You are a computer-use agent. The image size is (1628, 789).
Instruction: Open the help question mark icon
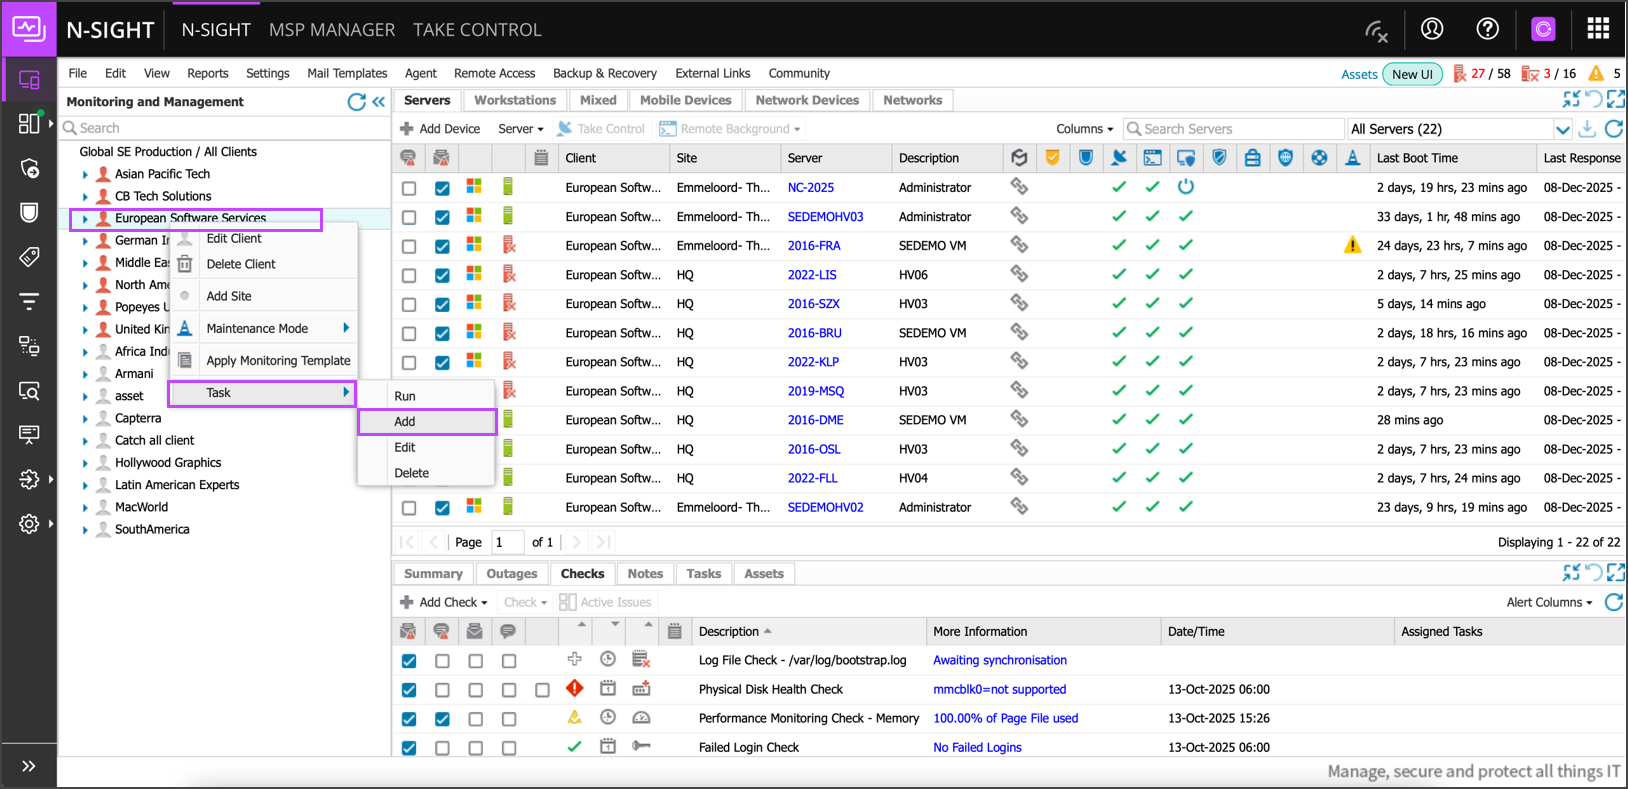tap(1487, 29)
